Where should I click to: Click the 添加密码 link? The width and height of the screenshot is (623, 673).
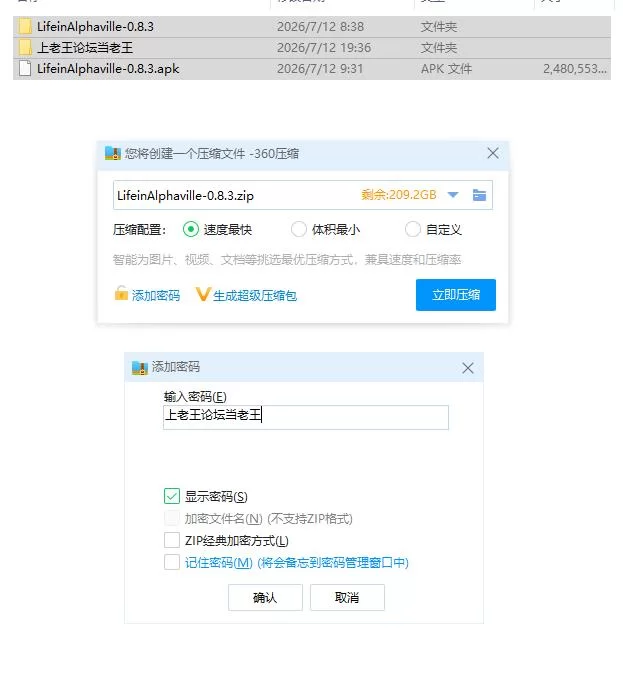pyautogui.click(x=156, y=295)
